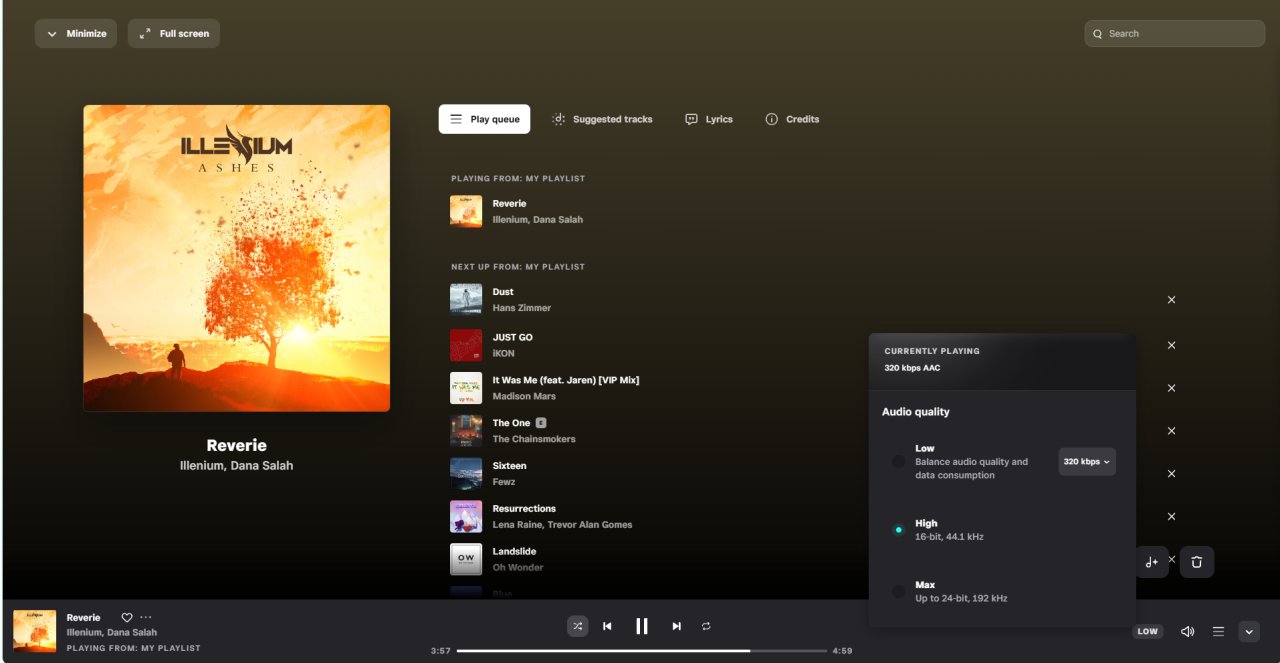Open artist Madison Mars link

[x=524, y=396]
